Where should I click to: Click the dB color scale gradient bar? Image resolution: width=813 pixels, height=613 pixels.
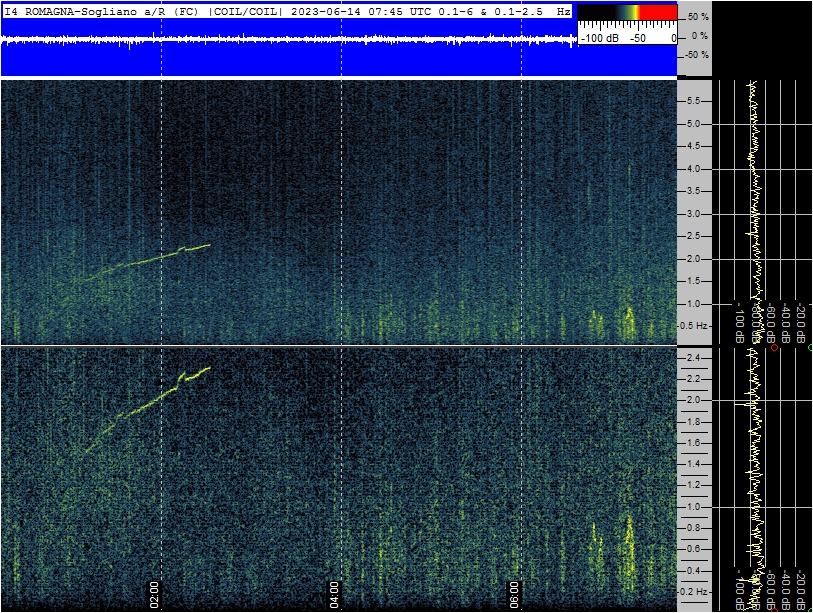pos(627,12)
